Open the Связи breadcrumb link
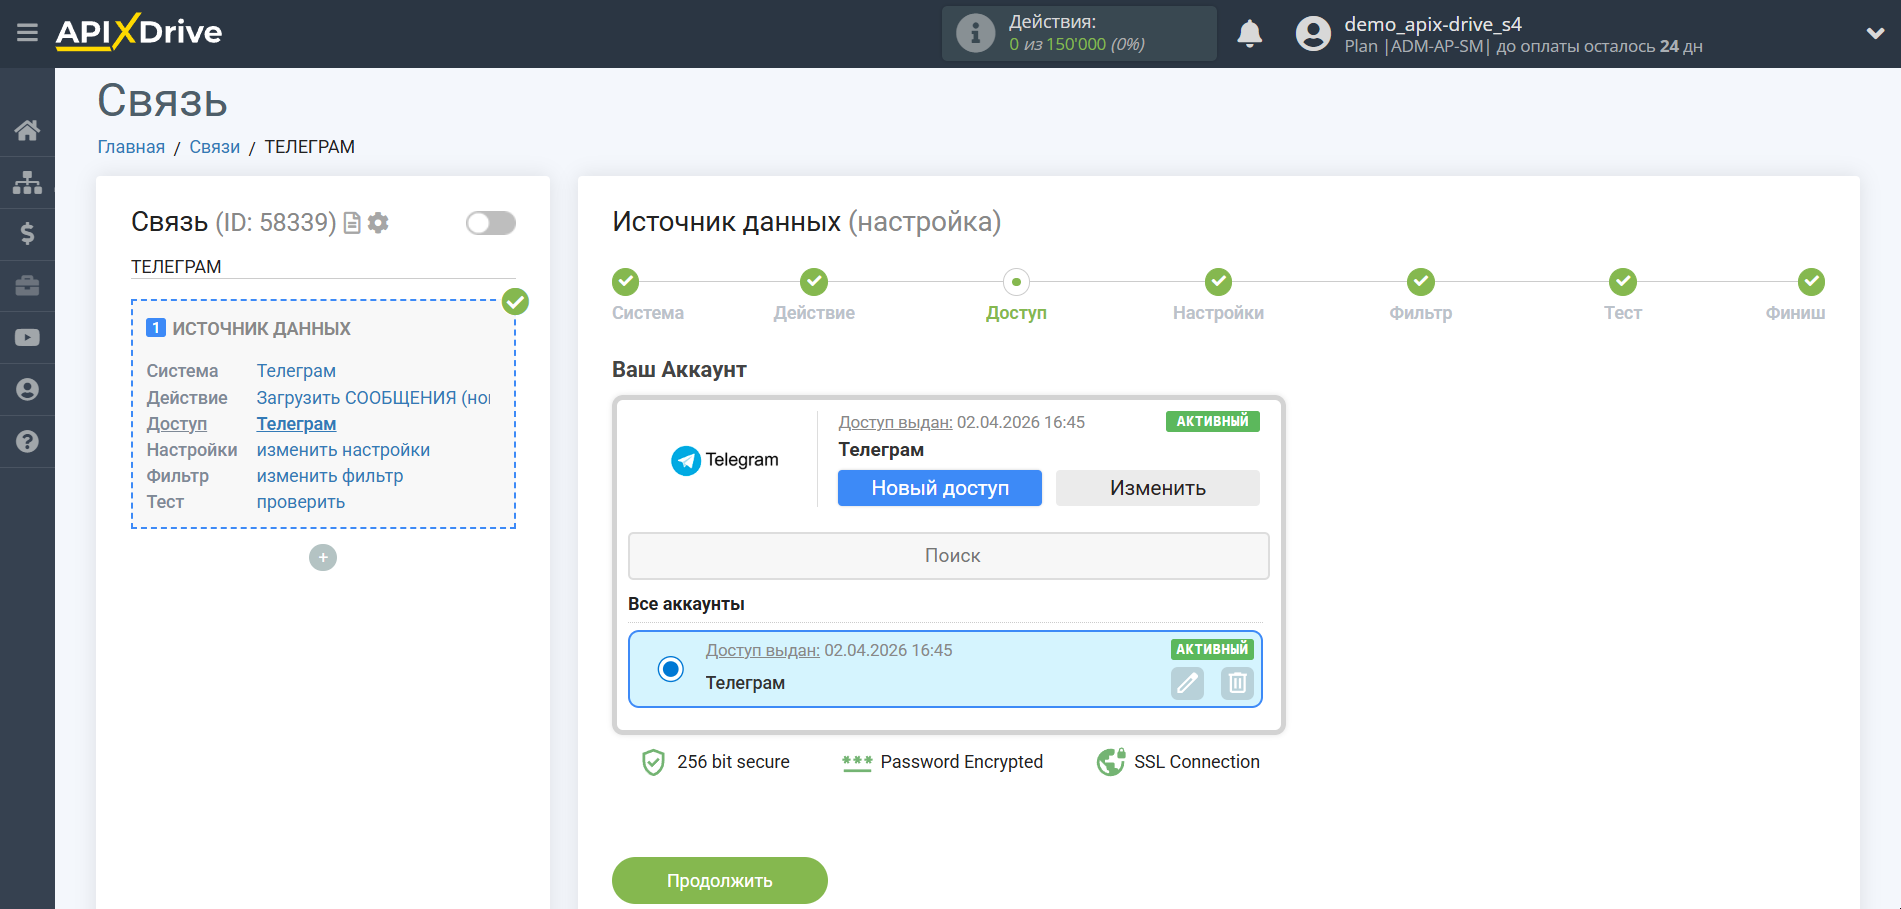Viewport: 1901px width, 909px height. pyautogui.click(x=214, y=146)
